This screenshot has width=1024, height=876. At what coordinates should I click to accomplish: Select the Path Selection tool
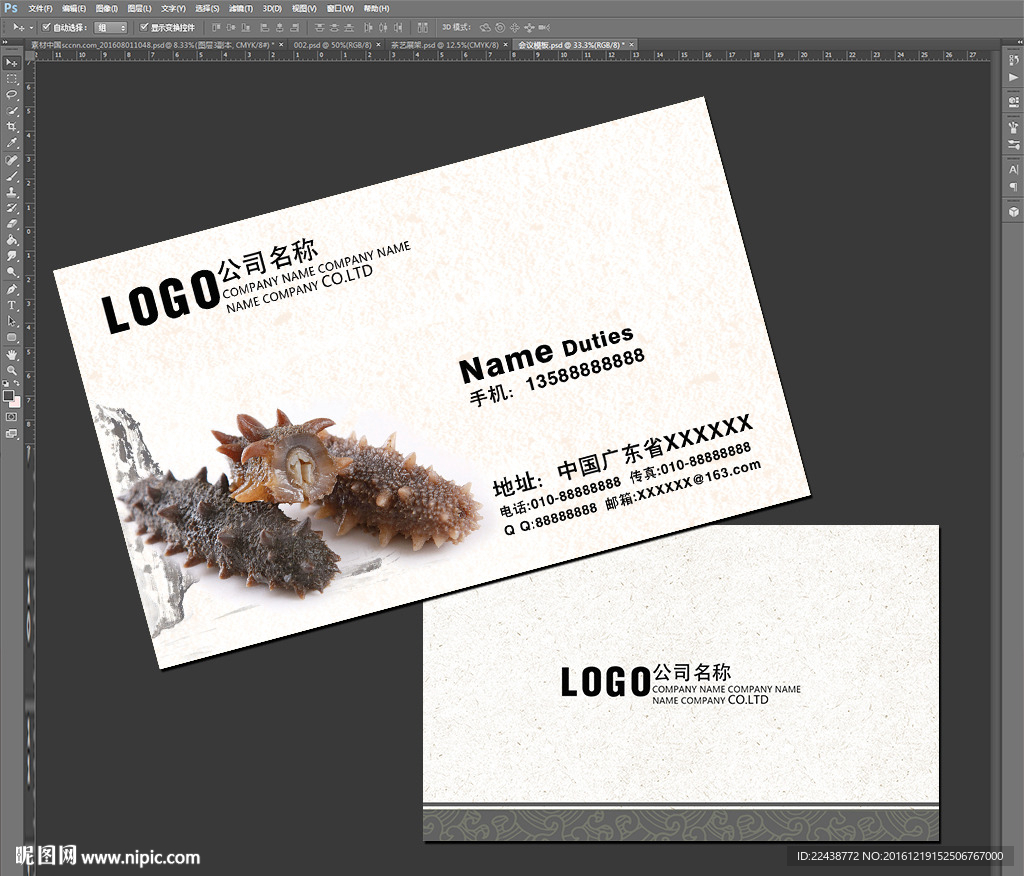pyautogui.click(x=12, y=321)
